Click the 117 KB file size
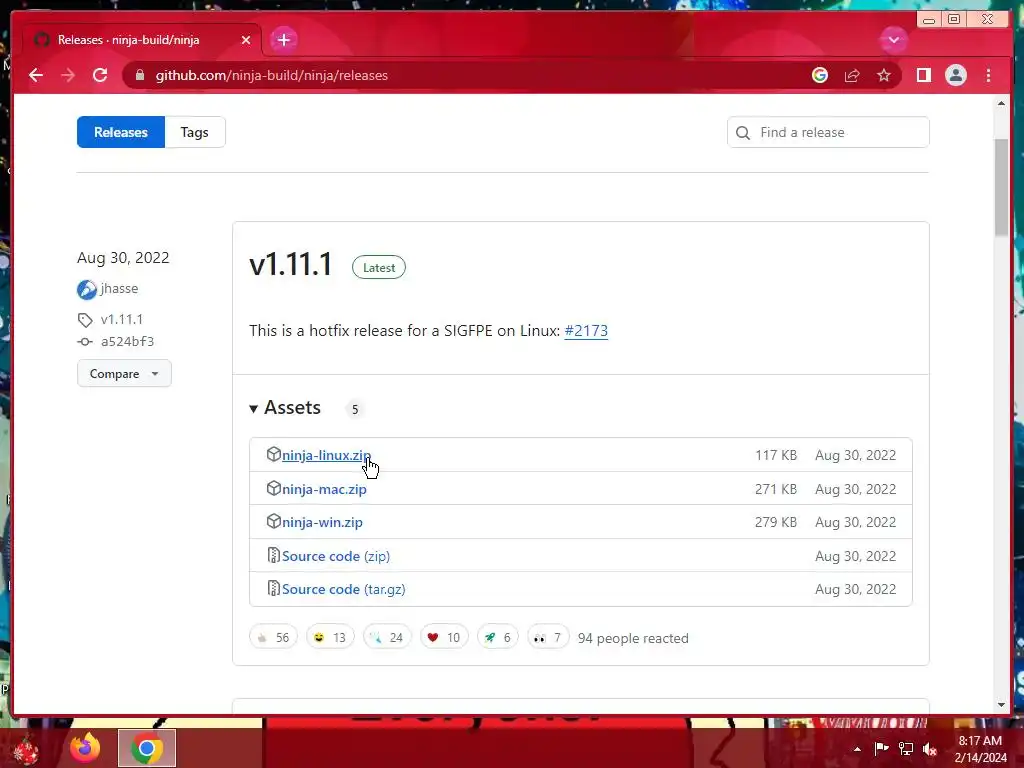 tap(776, 456)
